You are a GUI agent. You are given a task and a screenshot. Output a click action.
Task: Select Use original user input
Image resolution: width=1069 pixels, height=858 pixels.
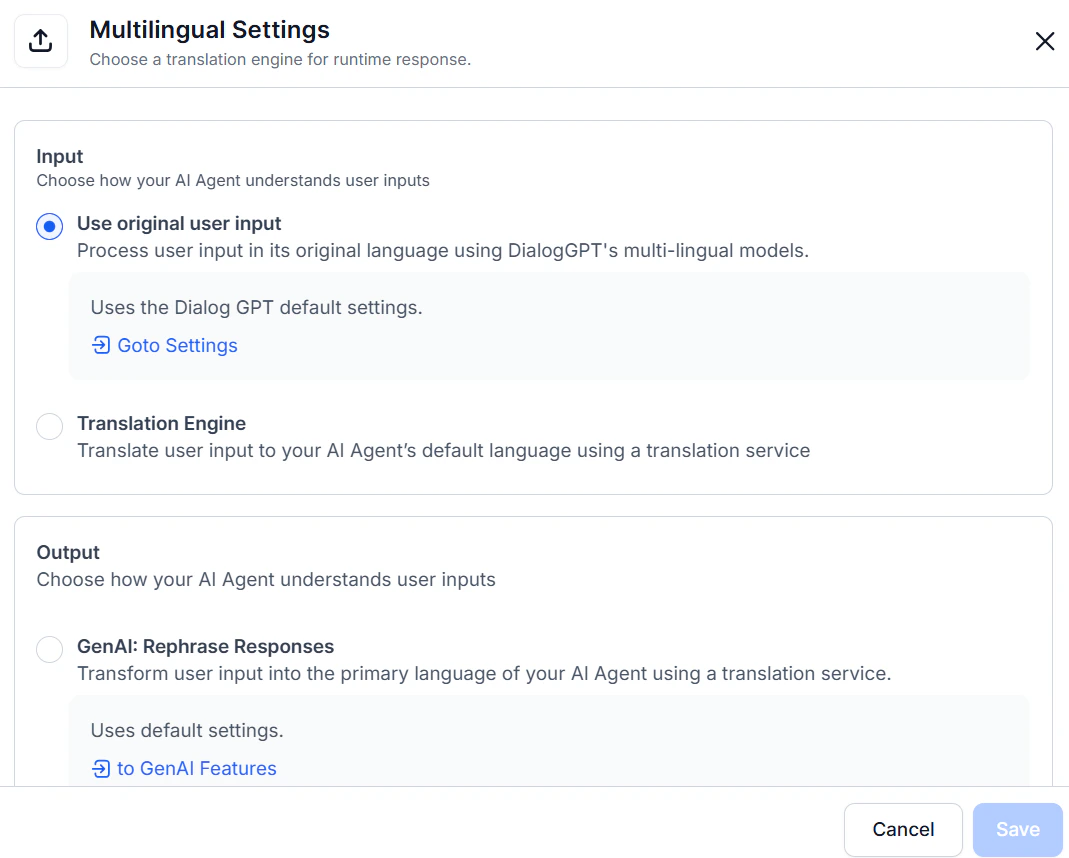pyautogui.click(x=49, y=226)
